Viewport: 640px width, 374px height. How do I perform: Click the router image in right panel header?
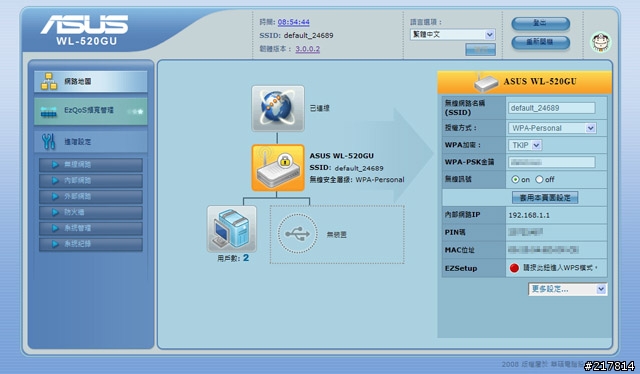point(486,82)
